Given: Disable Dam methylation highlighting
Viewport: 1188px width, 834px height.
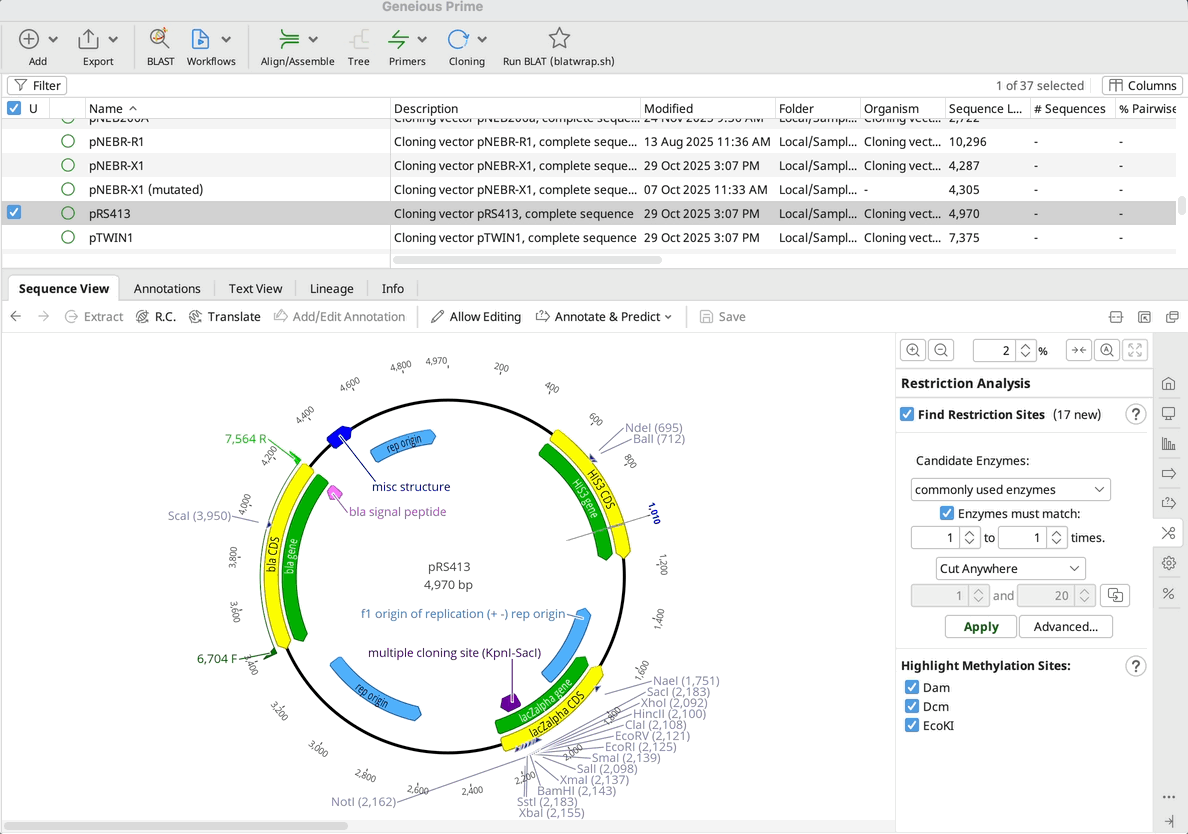Looking at the screenshot, I should coord(912,687).
